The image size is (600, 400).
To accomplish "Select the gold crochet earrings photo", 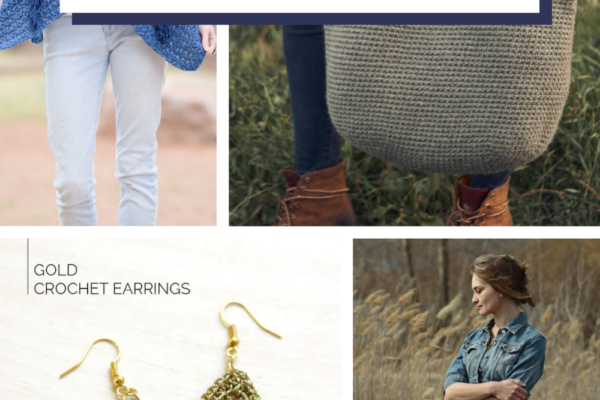I will coord(170,320).
